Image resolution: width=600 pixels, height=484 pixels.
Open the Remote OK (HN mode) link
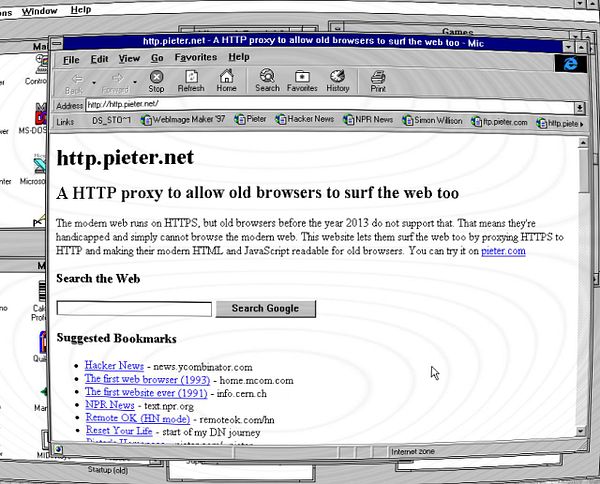coord(137,418)
